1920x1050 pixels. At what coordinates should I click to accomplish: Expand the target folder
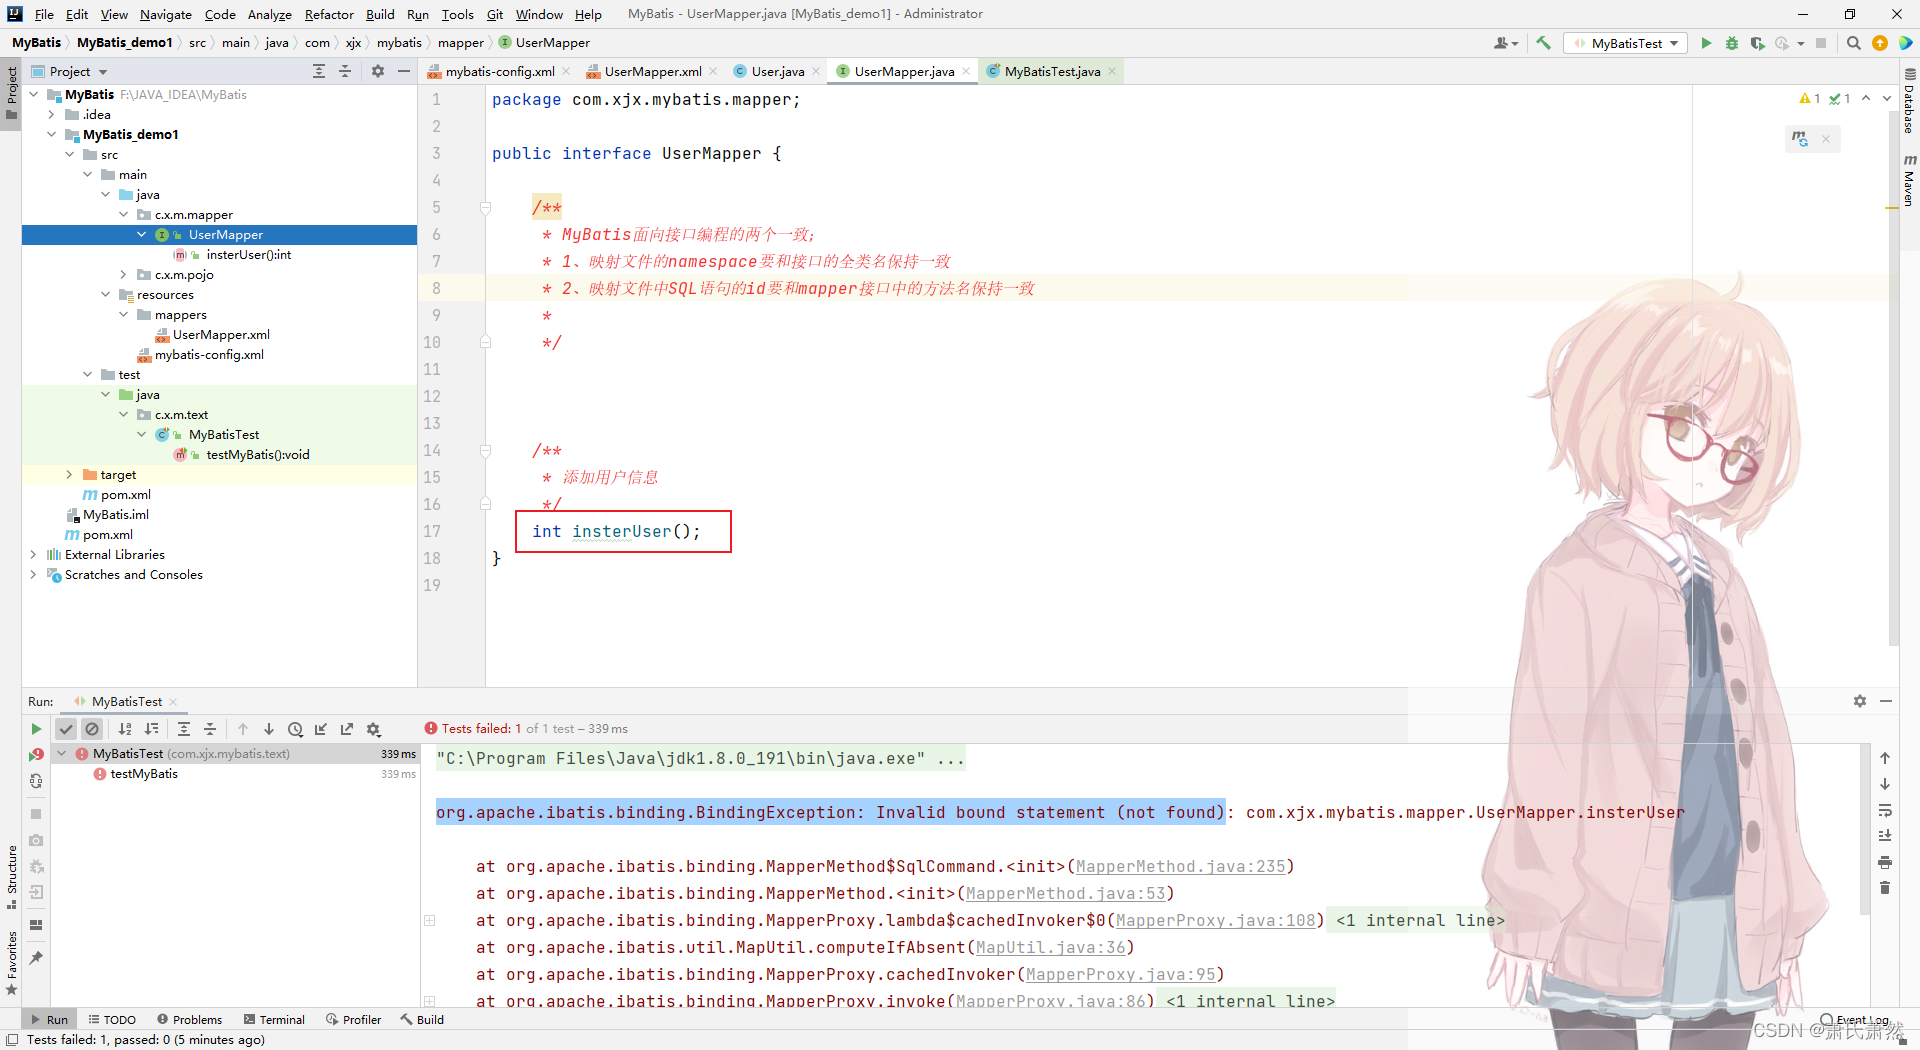(x=69, y=474)
